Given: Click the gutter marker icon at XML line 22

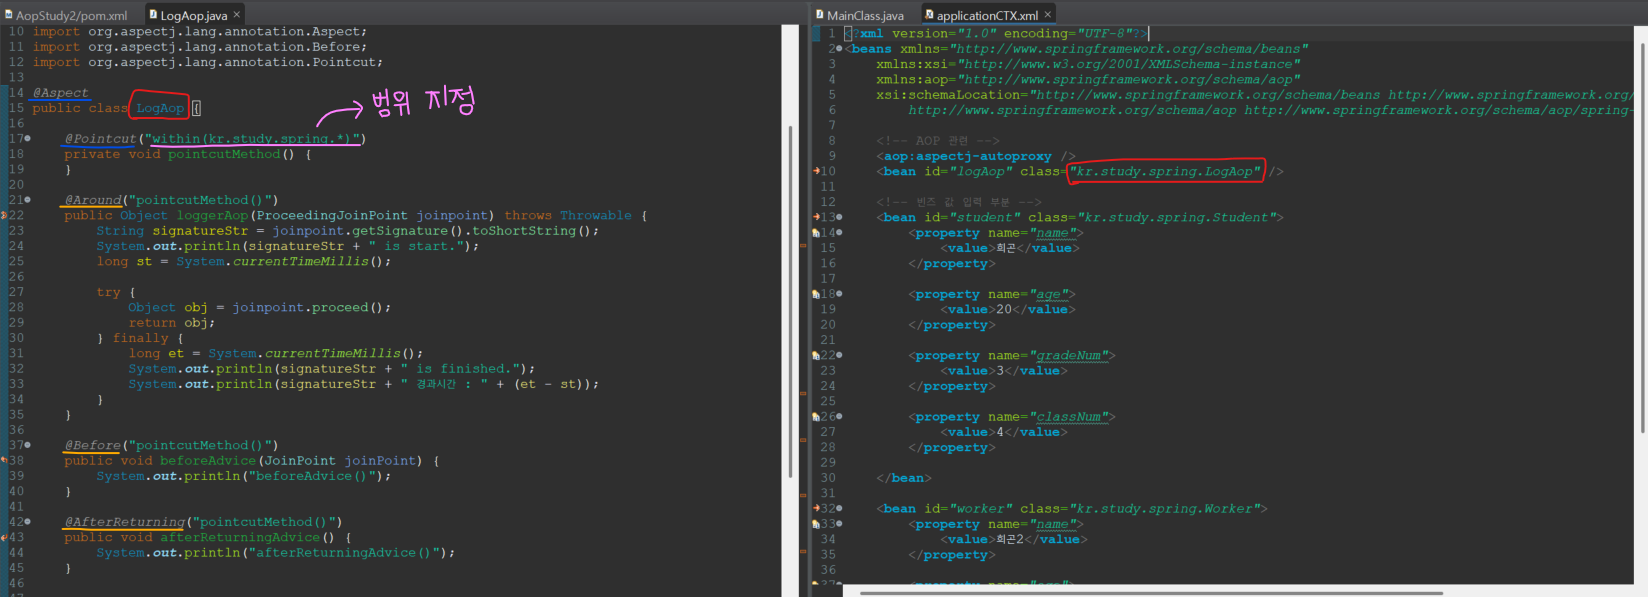Looking at the screenshot, I should (817, 355).
